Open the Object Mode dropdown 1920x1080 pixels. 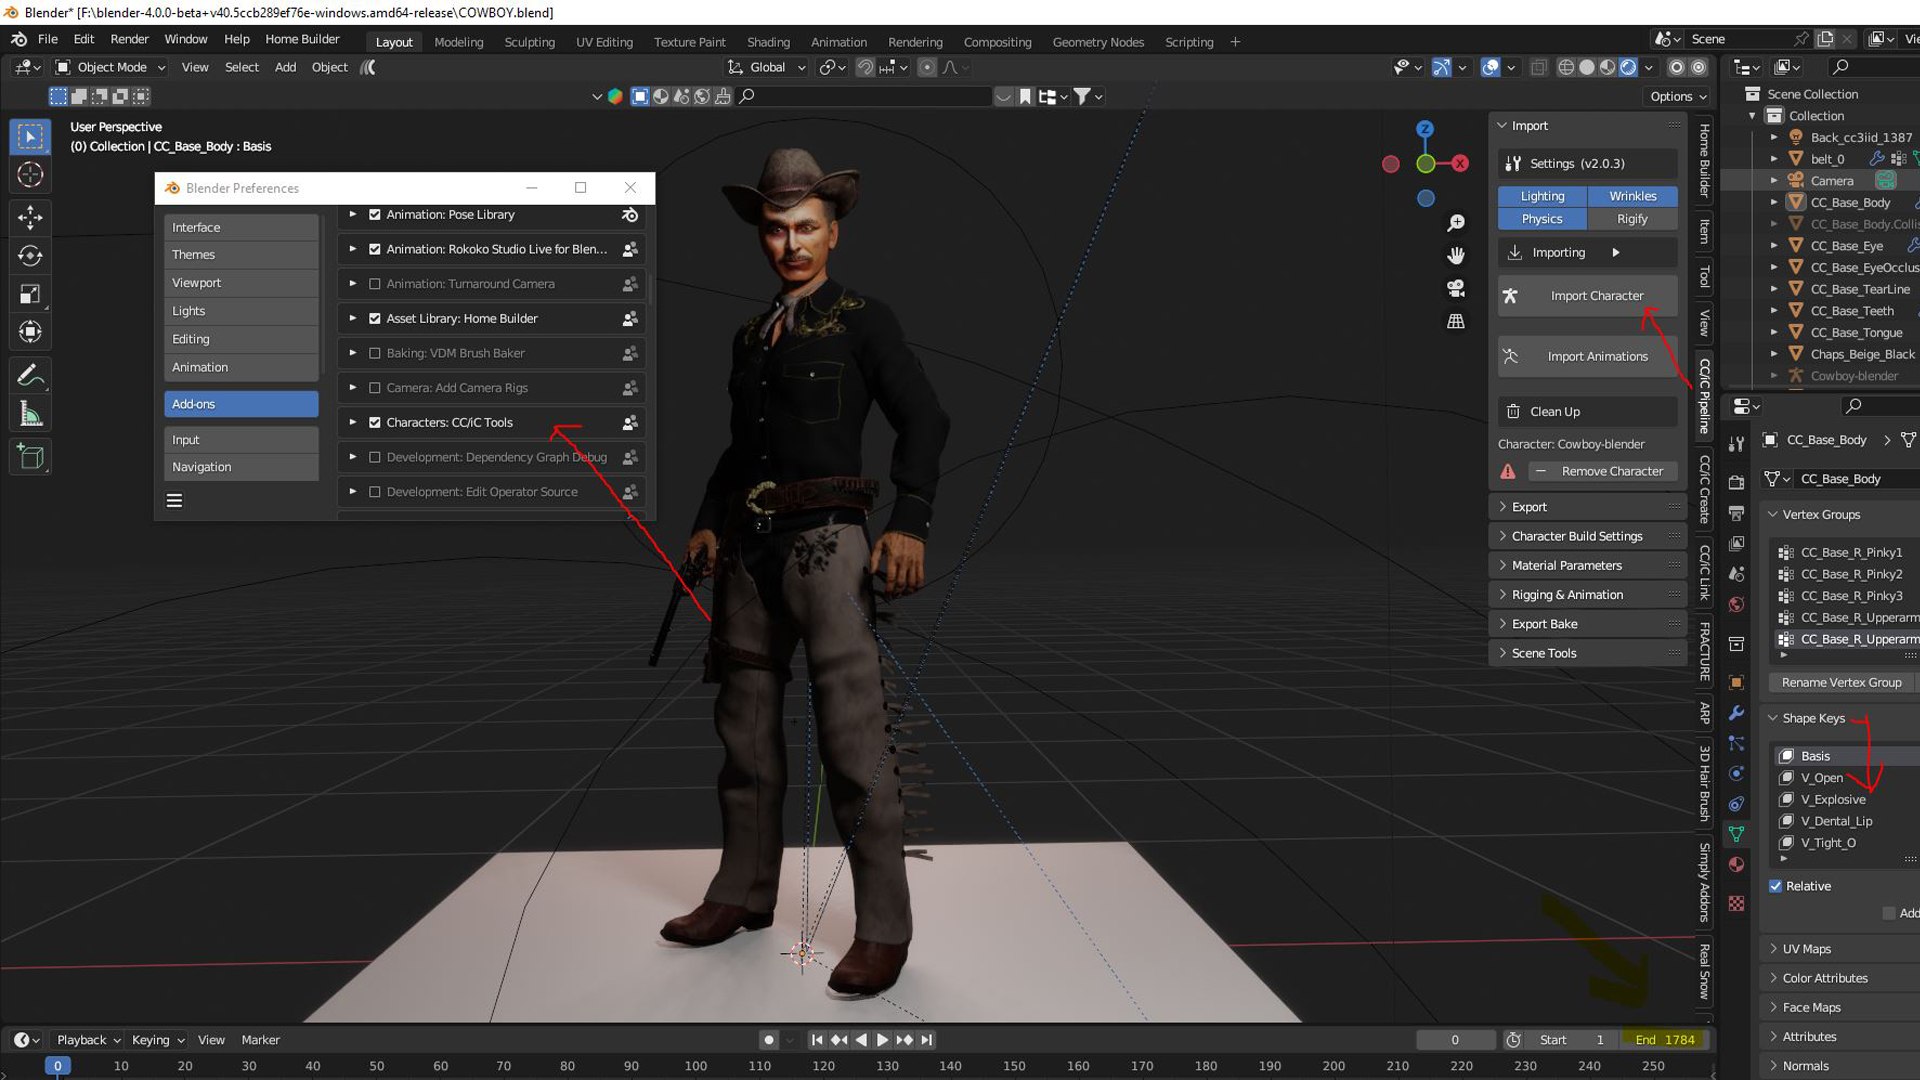tap(110, 67)
